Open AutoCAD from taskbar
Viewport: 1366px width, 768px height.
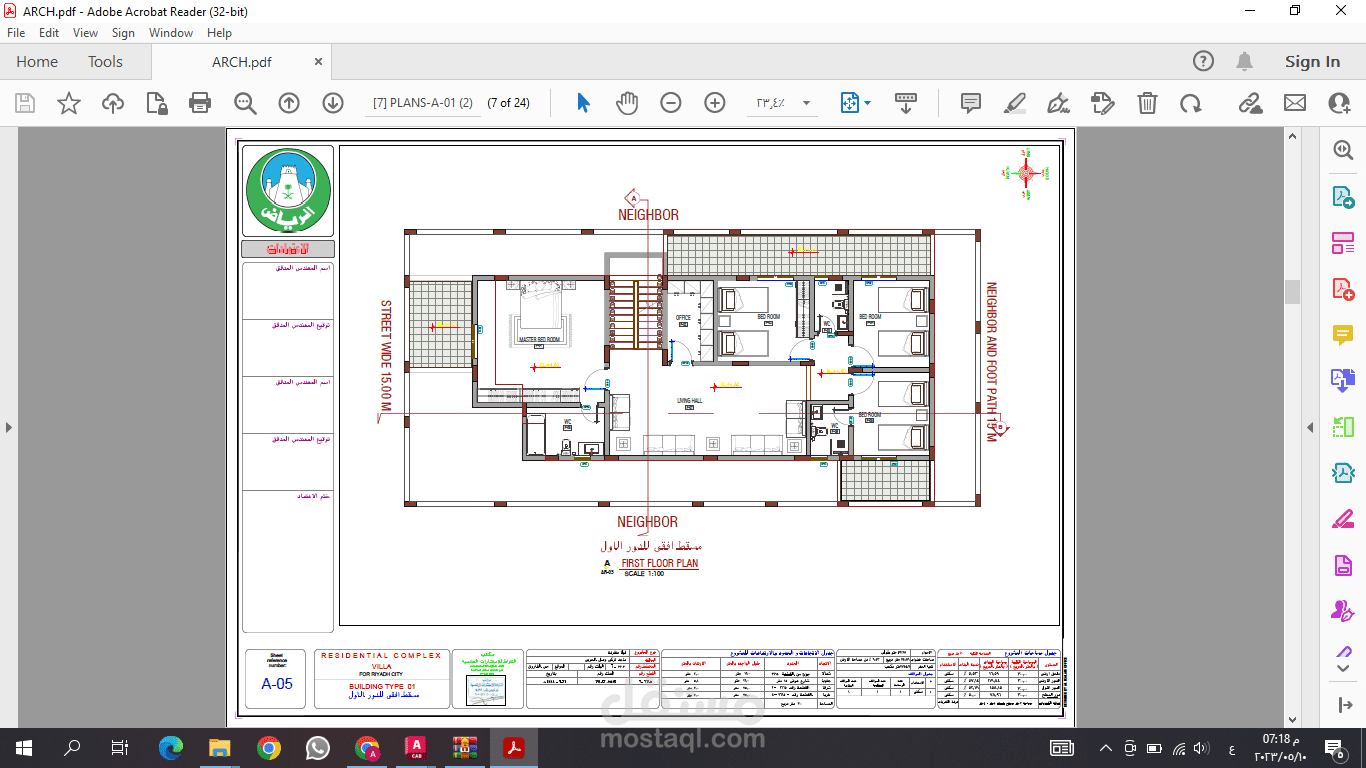tap(415, 747)
